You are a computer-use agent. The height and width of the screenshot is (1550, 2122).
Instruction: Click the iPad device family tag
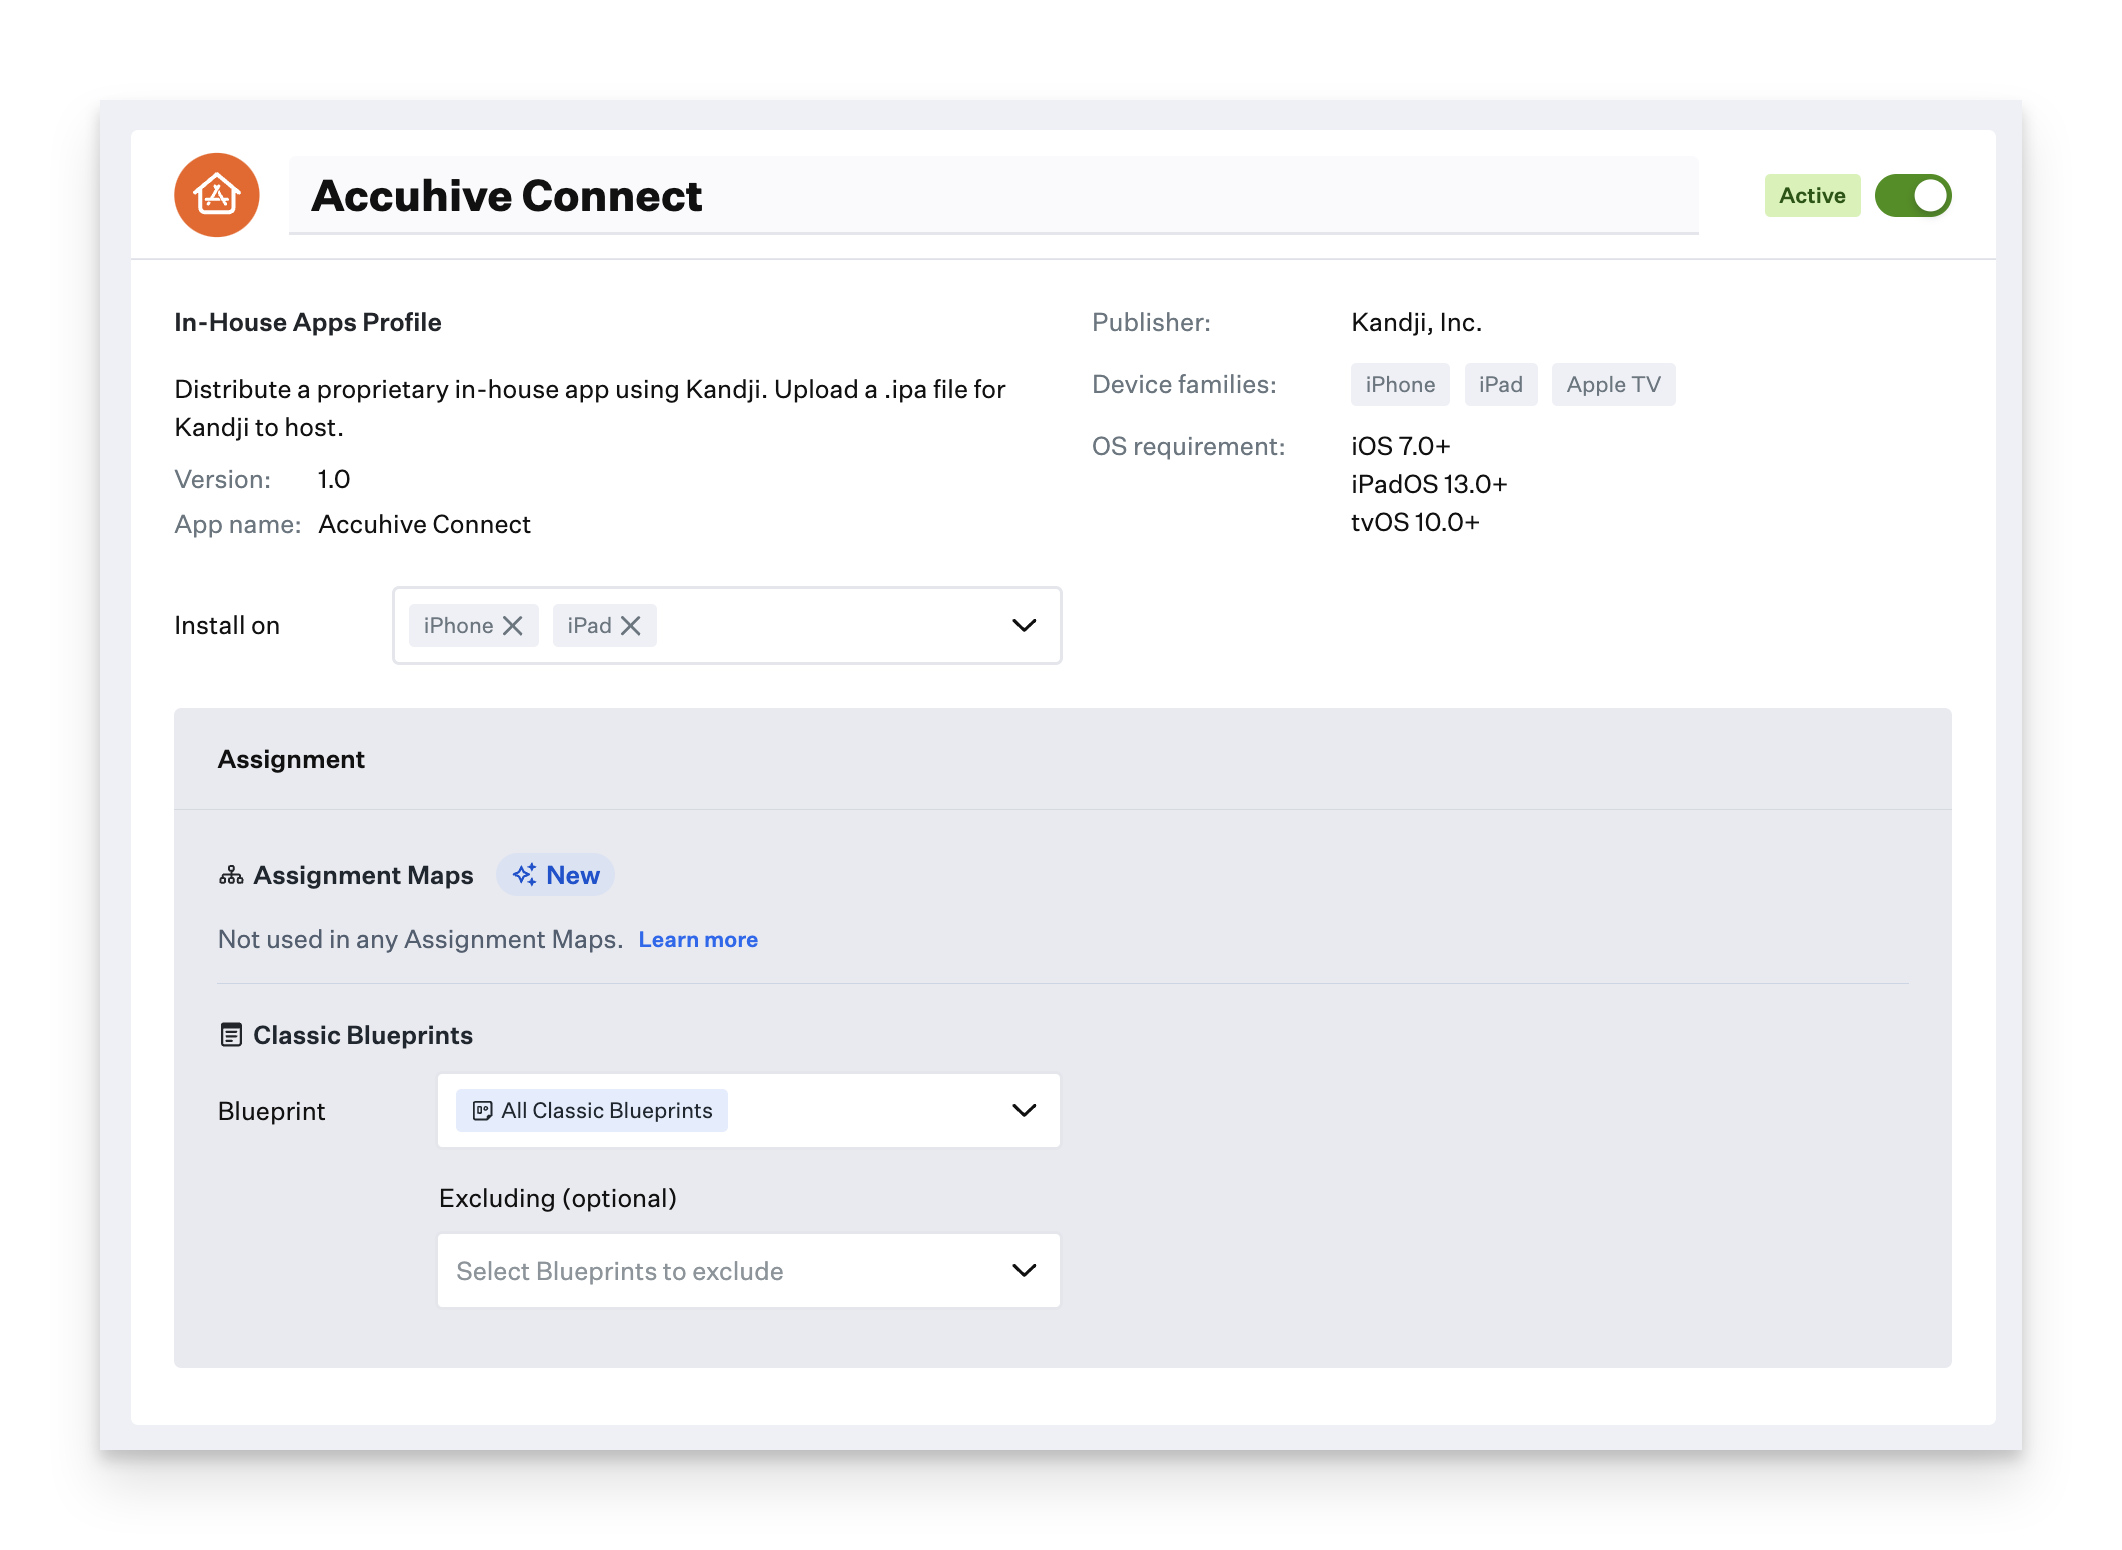pyautogui.click(x=1500, y=385)
